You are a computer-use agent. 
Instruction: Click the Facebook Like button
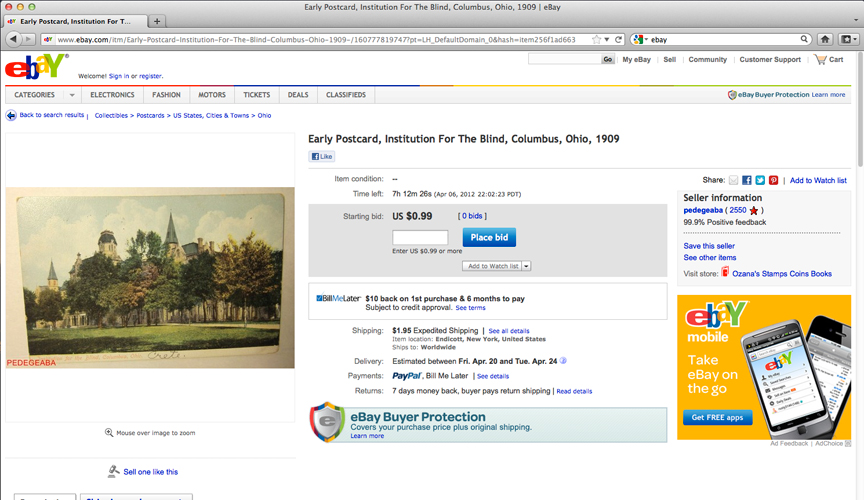[322, 157]
